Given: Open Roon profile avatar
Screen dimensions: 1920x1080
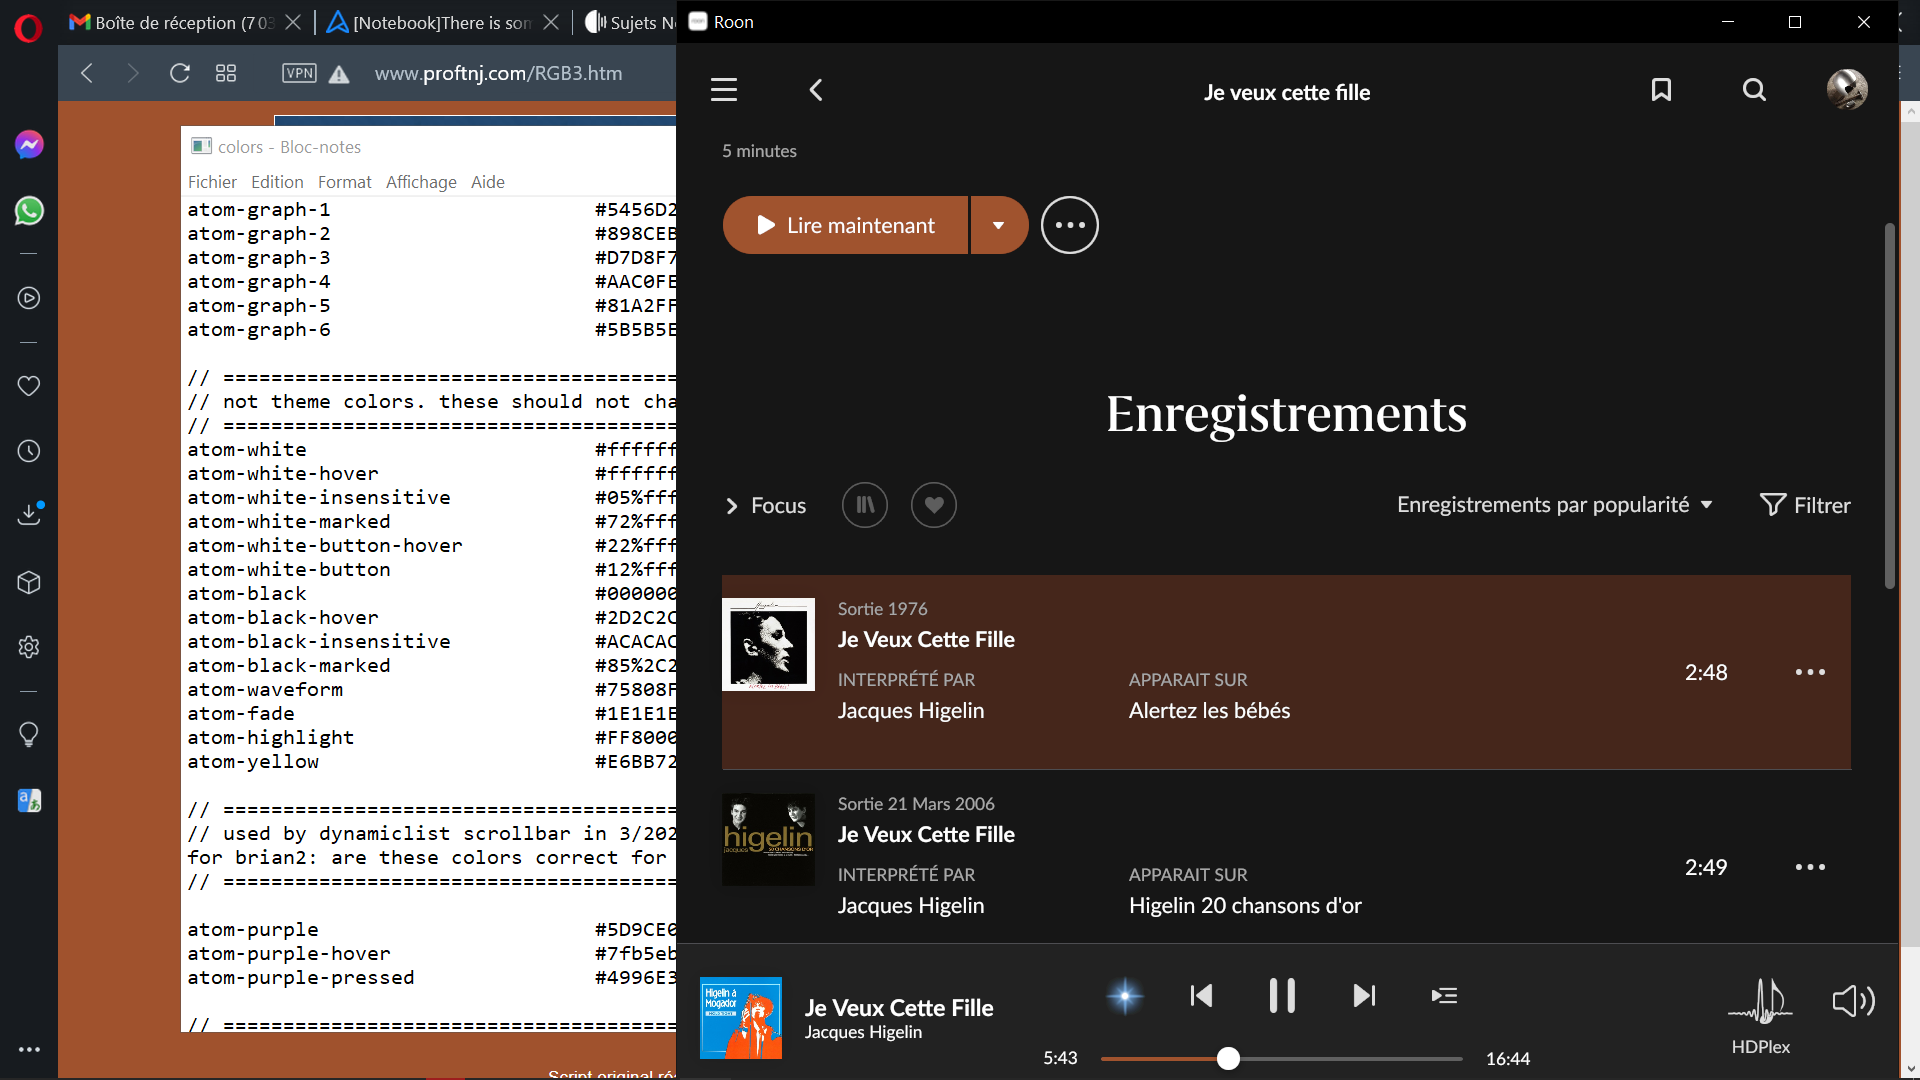Looking at the screenshot, I should pos(1847,89).
